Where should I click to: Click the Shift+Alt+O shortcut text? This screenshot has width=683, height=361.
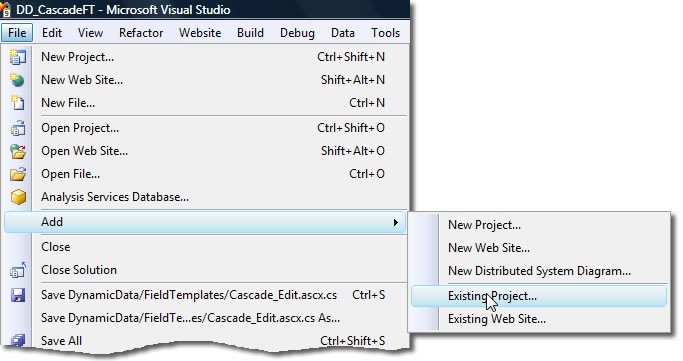coord(353,151)
